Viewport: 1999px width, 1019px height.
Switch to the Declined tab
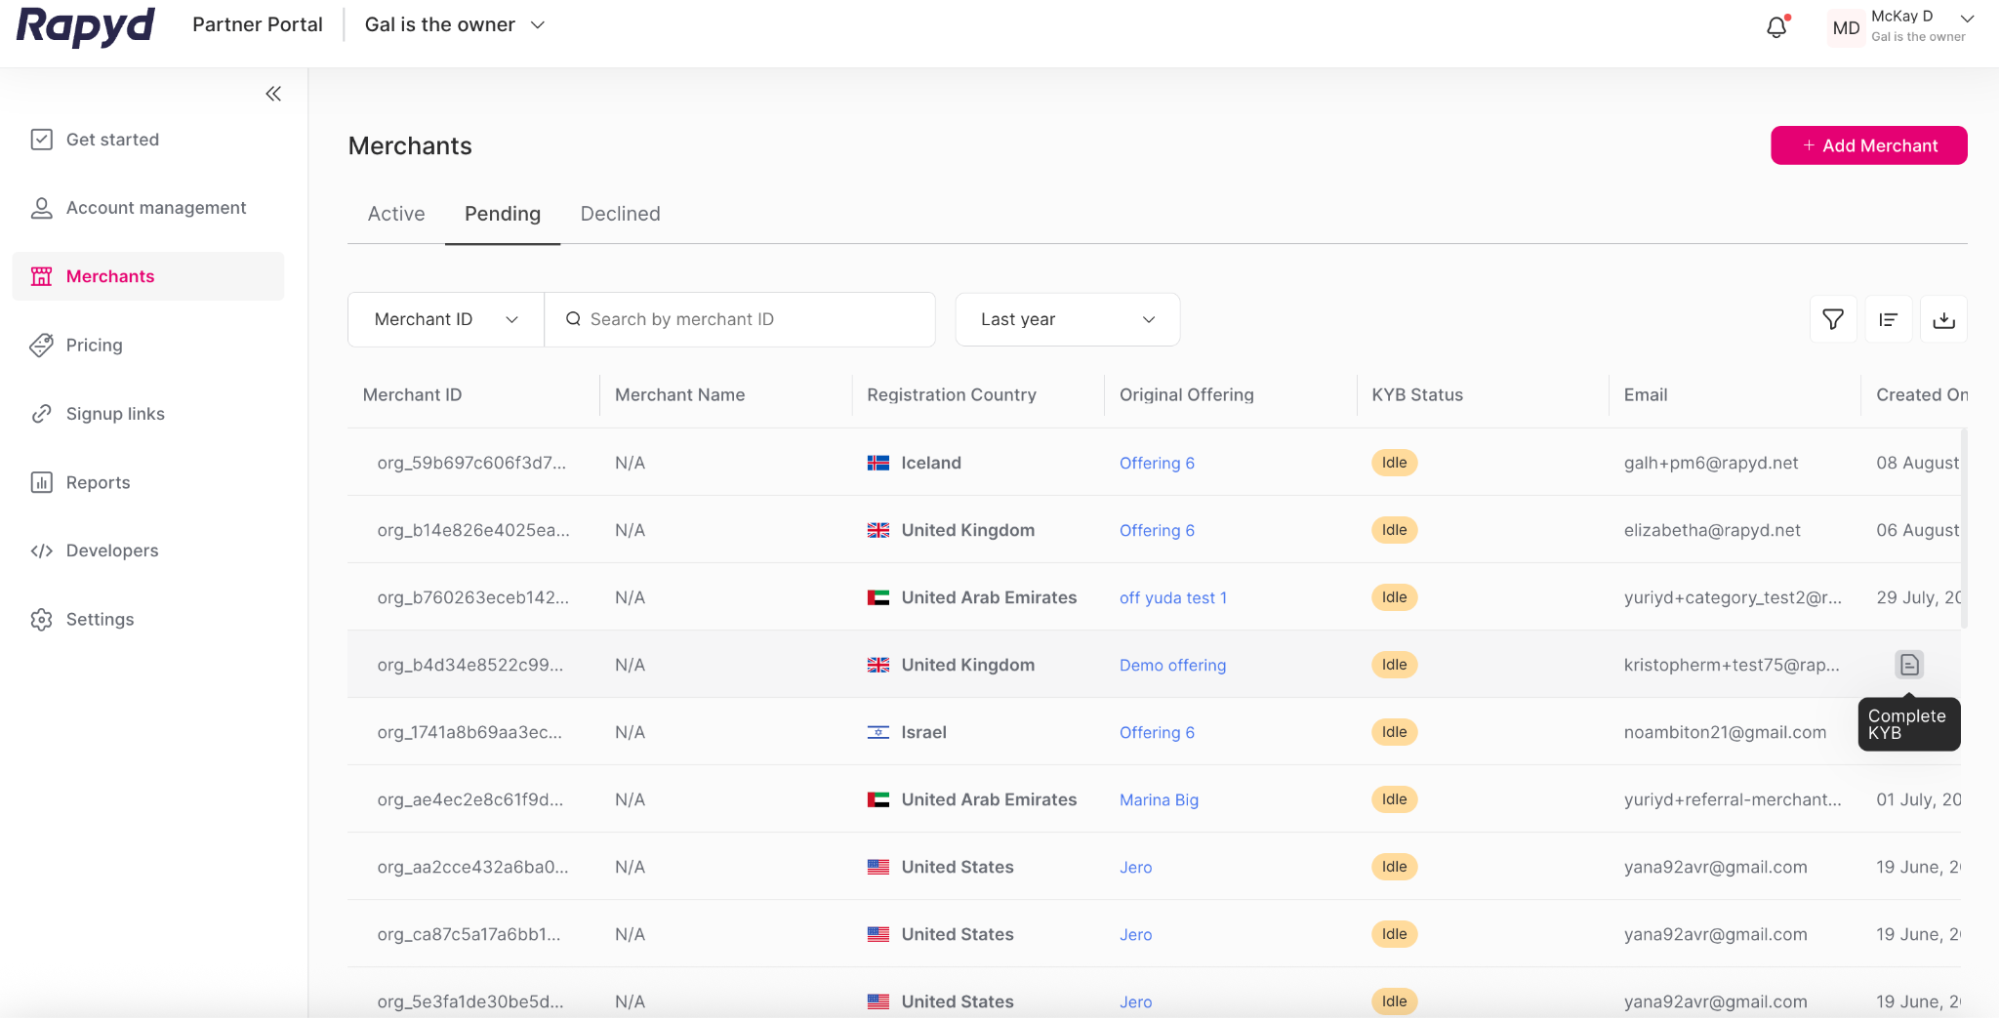tap(620, 214)
